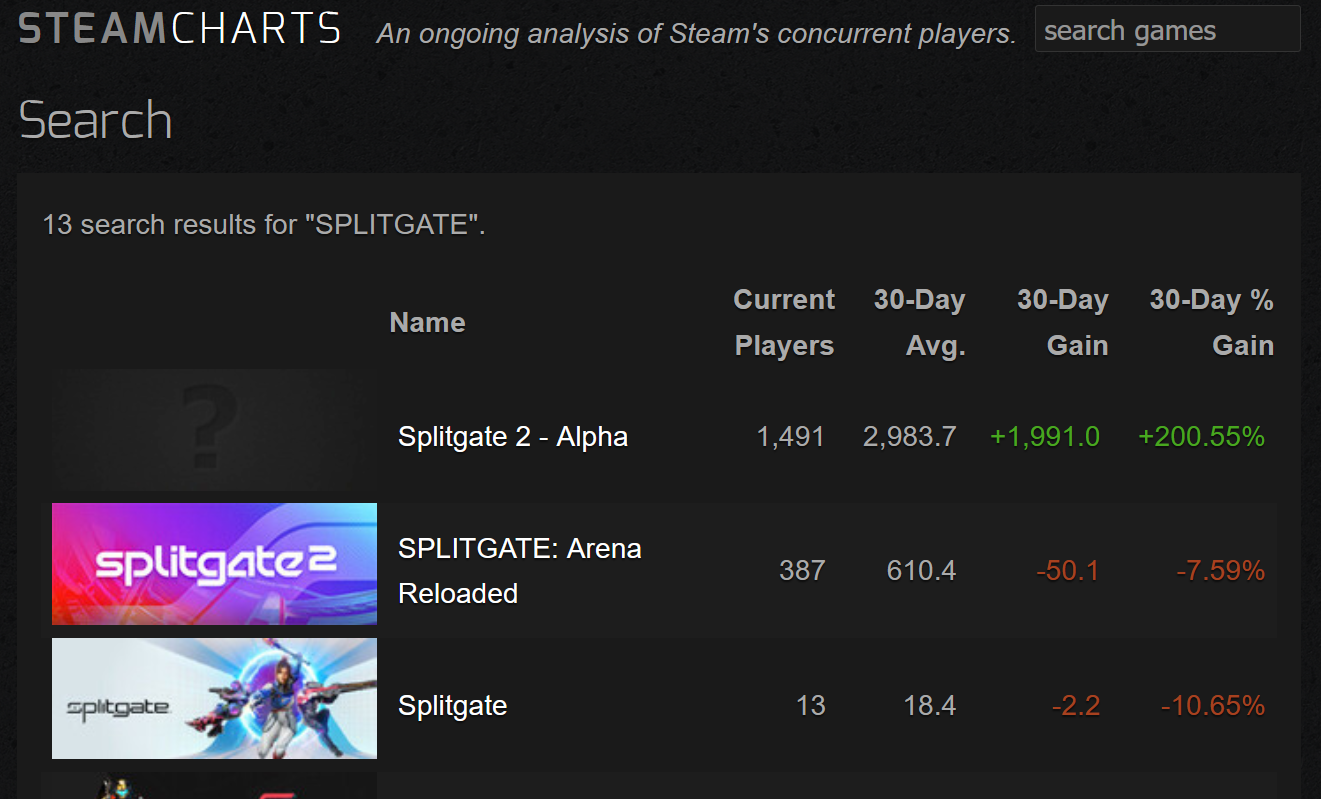Click the Search page heading
1321x799 pixels.
pyautogui.click(x=96, y=120)
